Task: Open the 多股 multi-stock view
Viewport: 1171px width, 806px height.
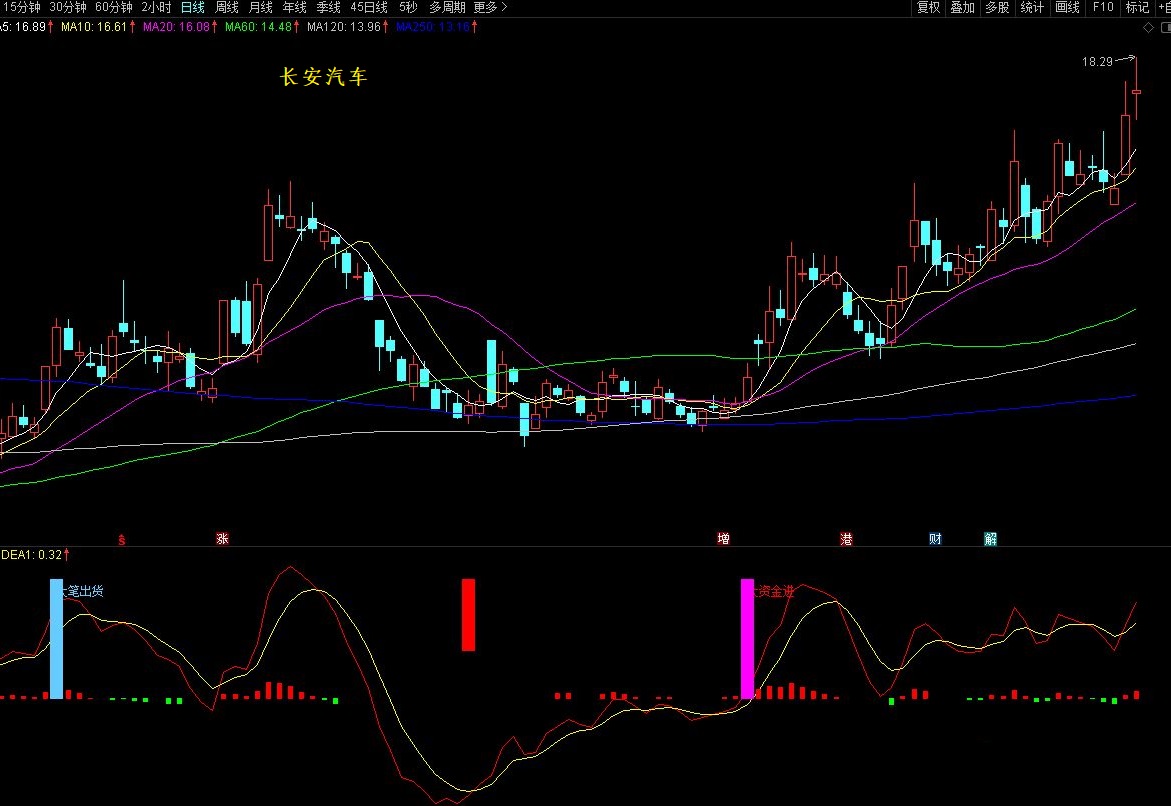Action: [x=997, y=7]
